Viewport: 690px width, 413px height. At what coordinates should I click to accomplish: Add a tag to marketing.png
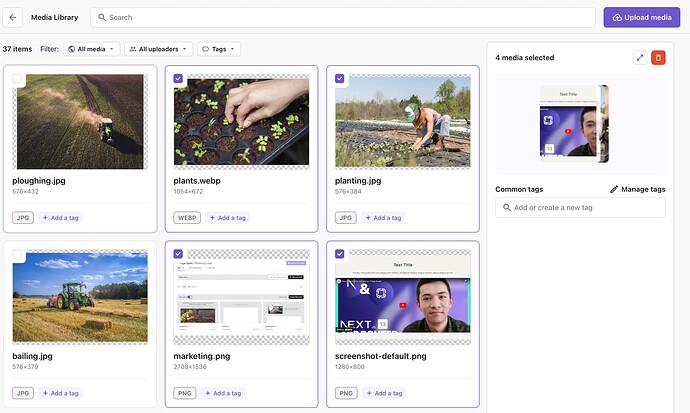pos(223,393)
